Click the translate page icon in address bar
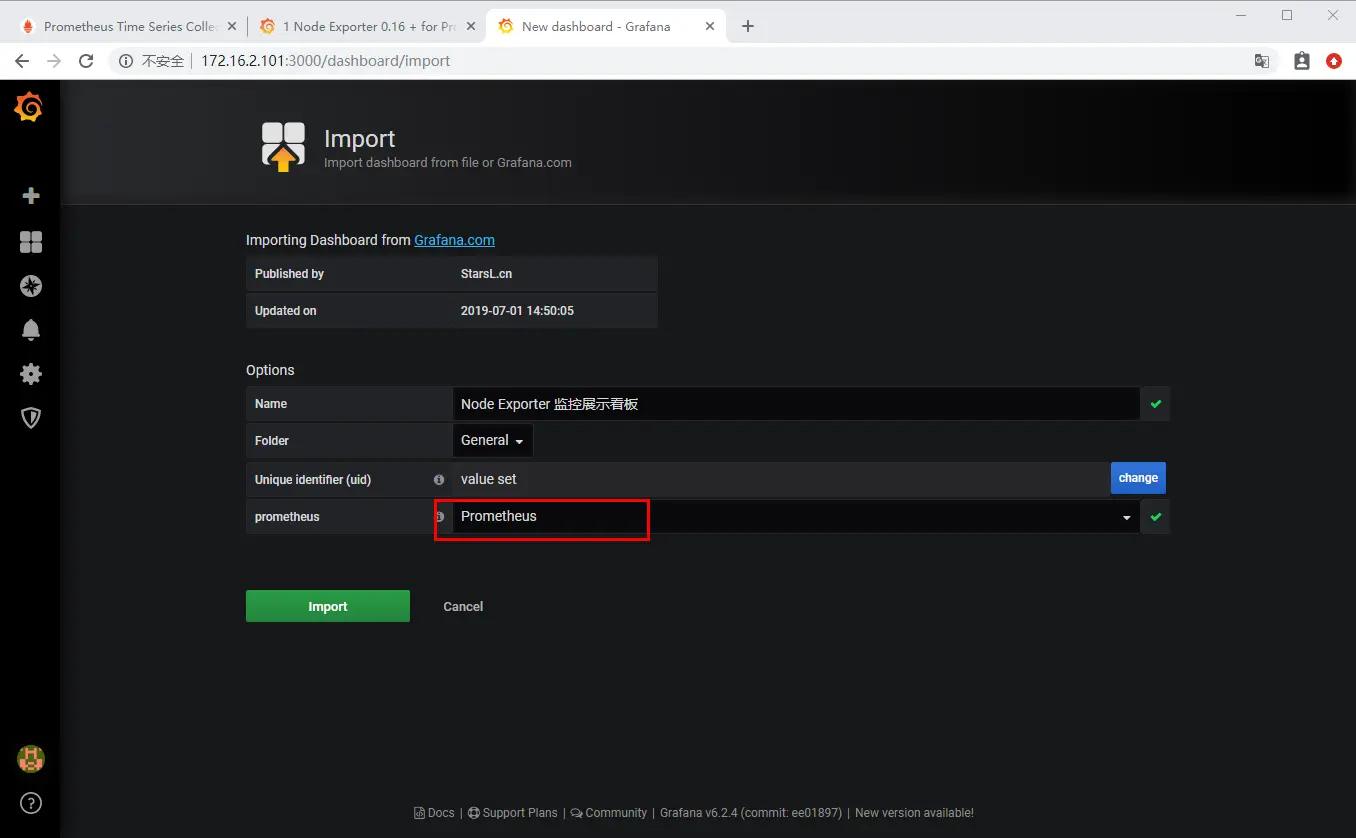This screenshot has width=1356, height=838. (x=1262, y=61)
